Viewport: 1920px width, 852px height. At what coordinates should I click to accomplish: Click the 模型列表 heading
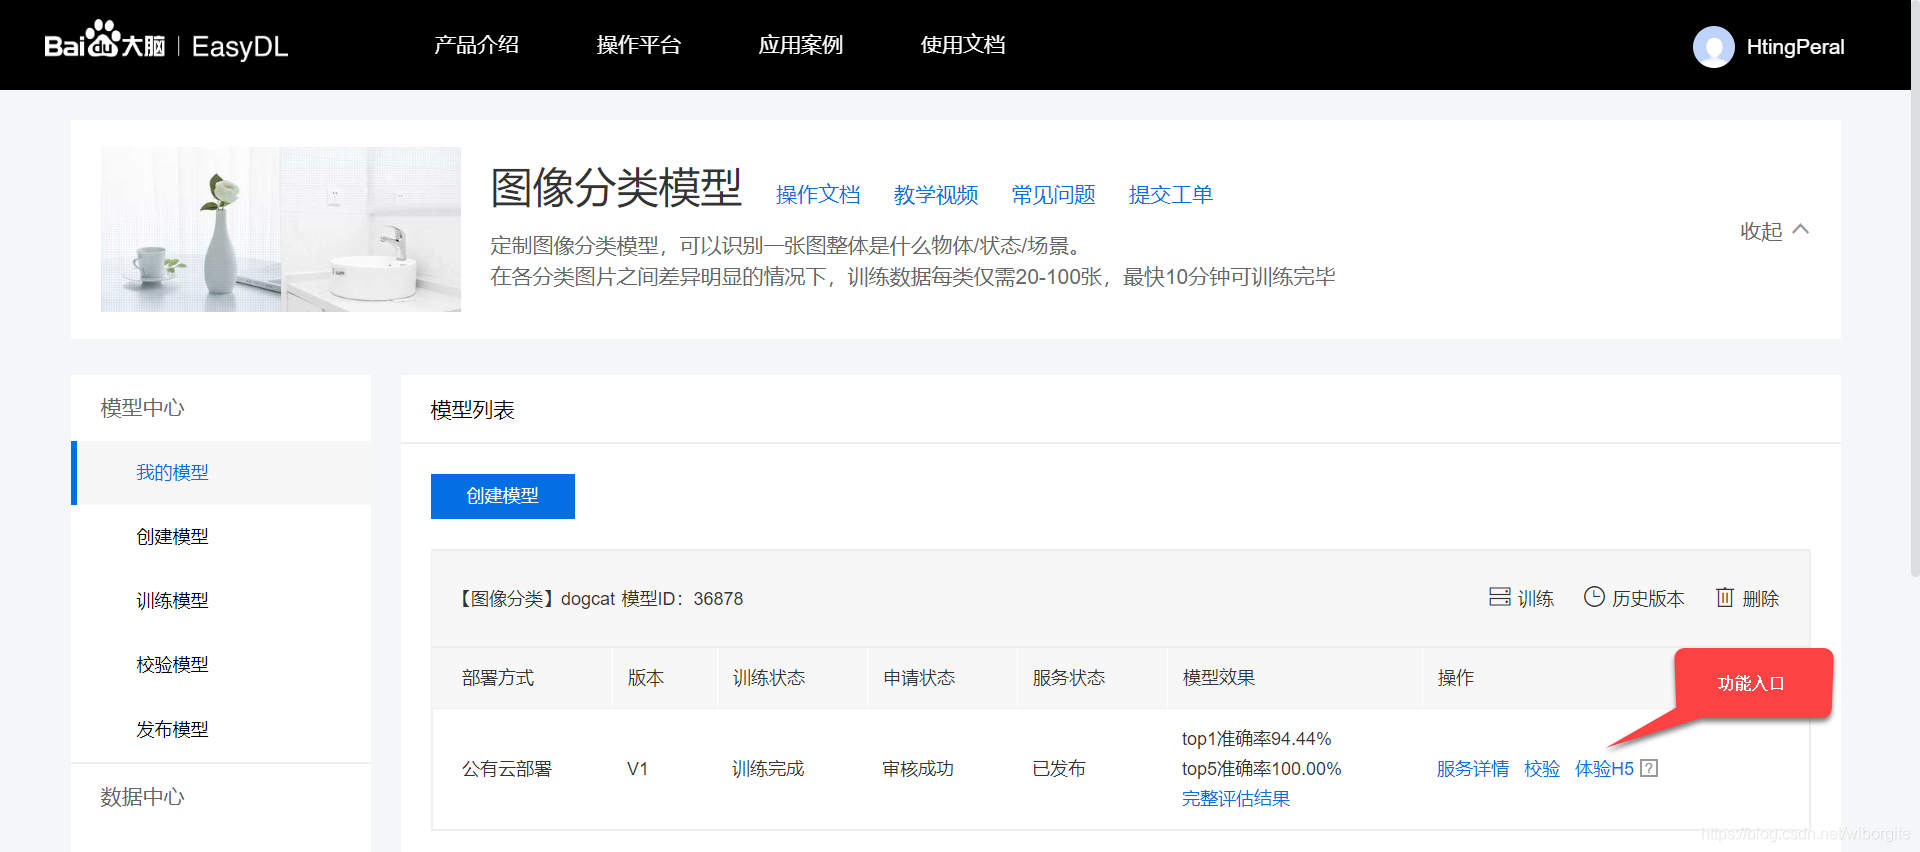[x=472, y=410]
